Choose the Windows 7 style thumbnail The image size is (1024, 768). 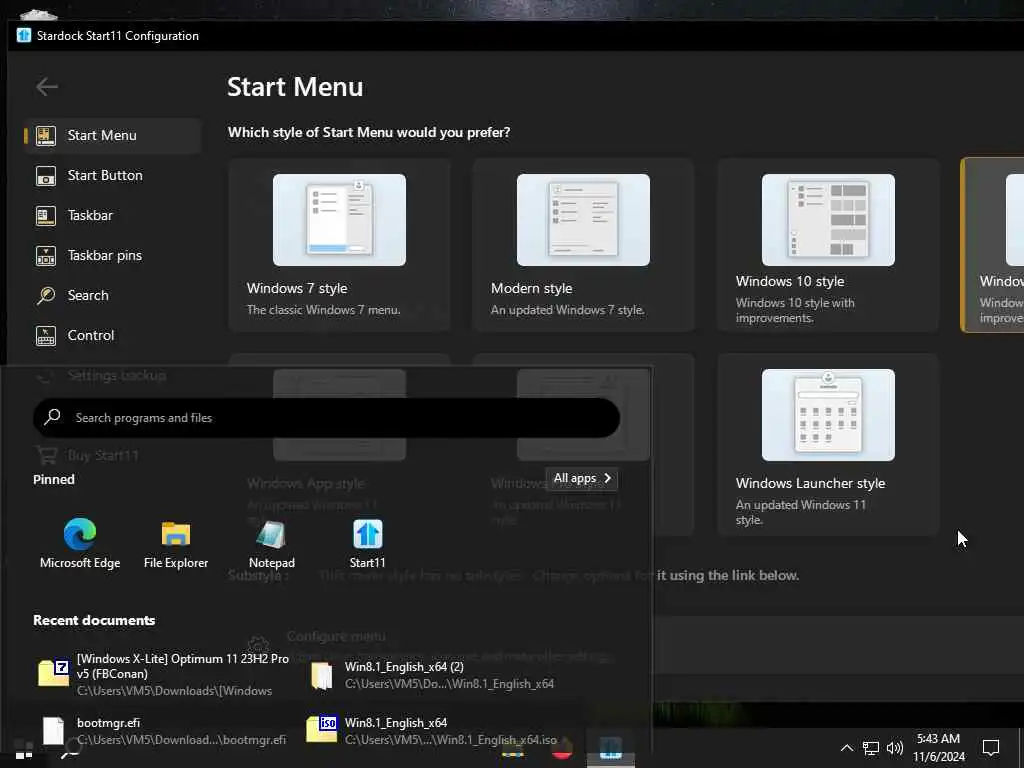coord(339,219)
